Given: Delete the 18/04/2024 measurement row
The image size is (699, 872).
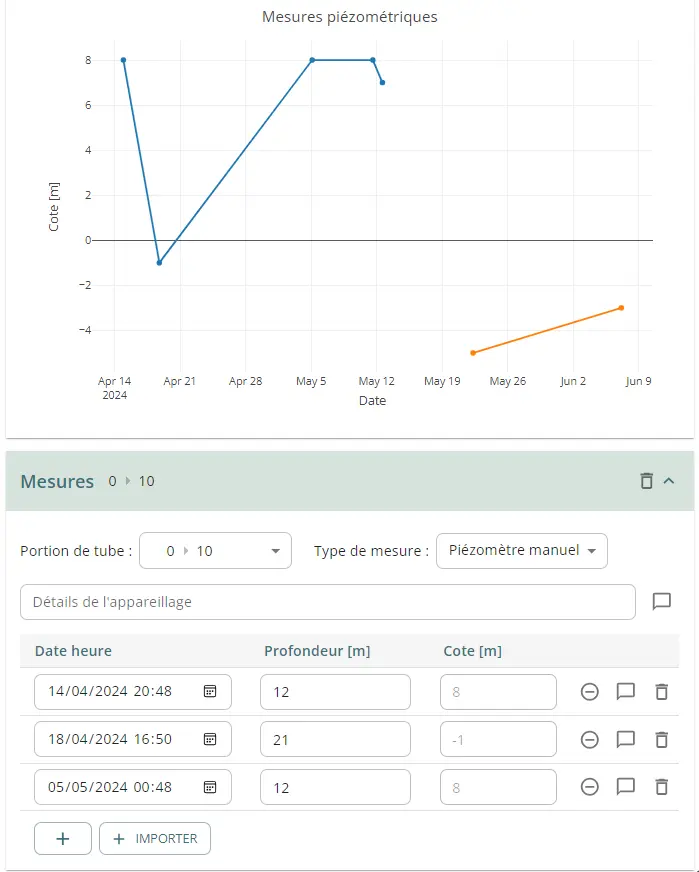Looking at the screenshot, I should click(661, 739).
